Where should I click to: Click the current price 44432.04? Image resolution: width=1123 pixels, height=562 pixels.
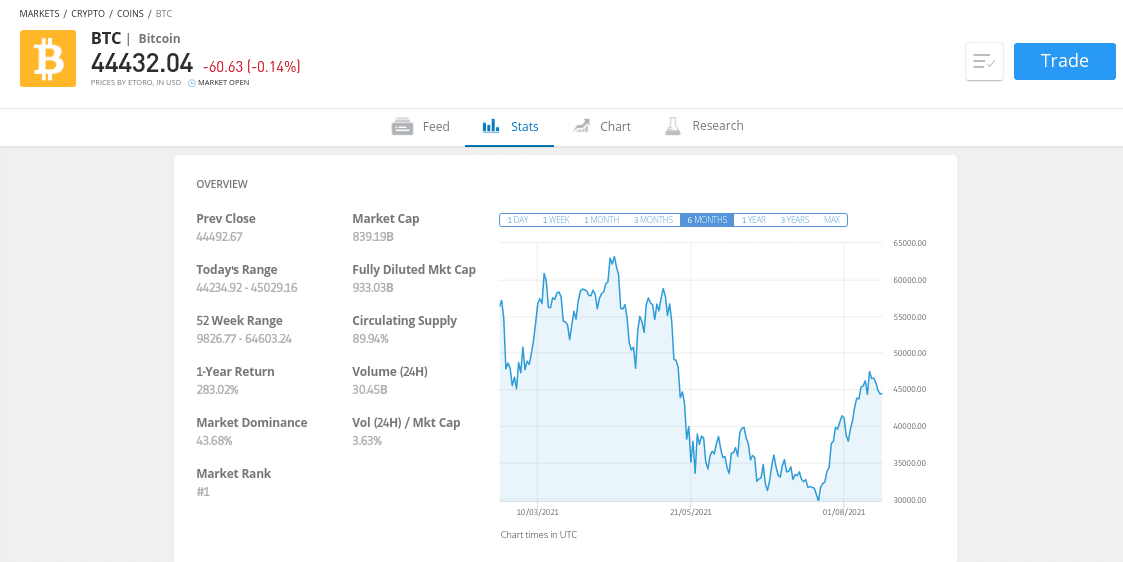[x=142, y=64]
